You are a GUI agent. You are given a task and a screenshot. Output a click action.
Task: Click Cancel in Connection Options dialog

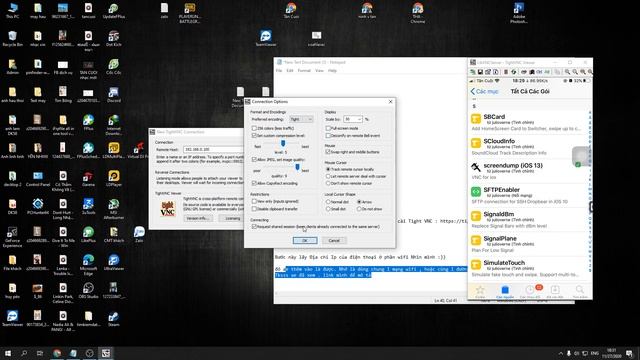334,240
